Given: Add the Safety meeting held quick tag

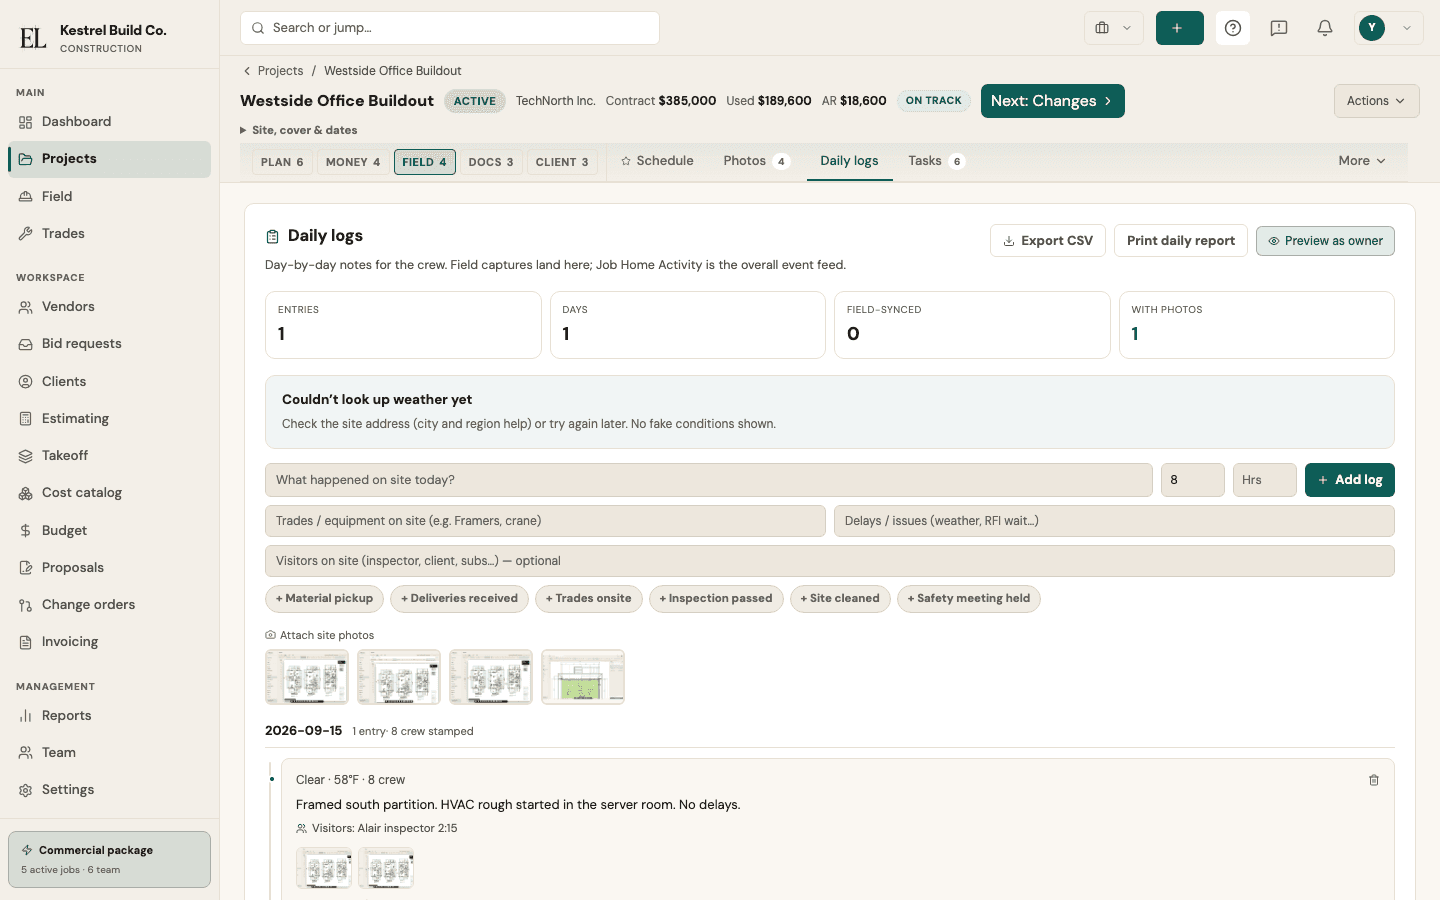Looking at the screenshot, I should tap(969, 599).
